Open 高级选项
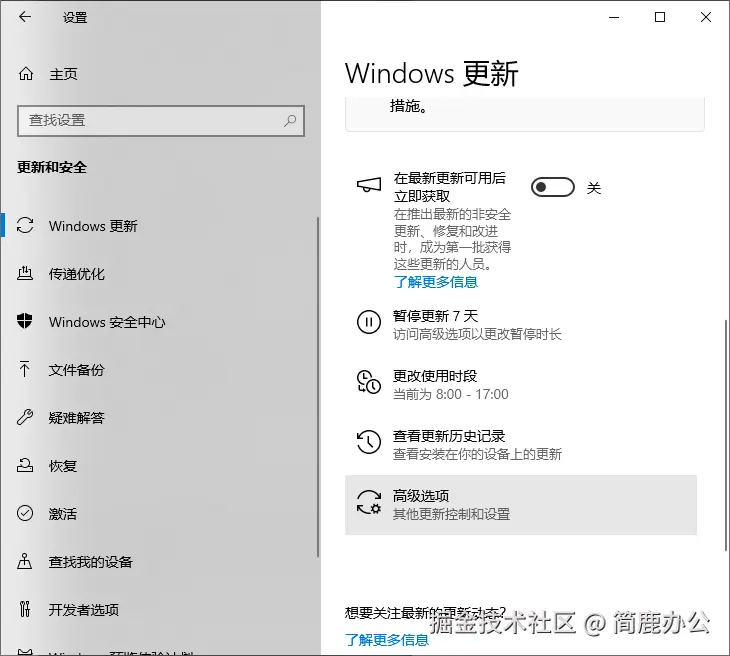The image size is (730, 656). 520,505
